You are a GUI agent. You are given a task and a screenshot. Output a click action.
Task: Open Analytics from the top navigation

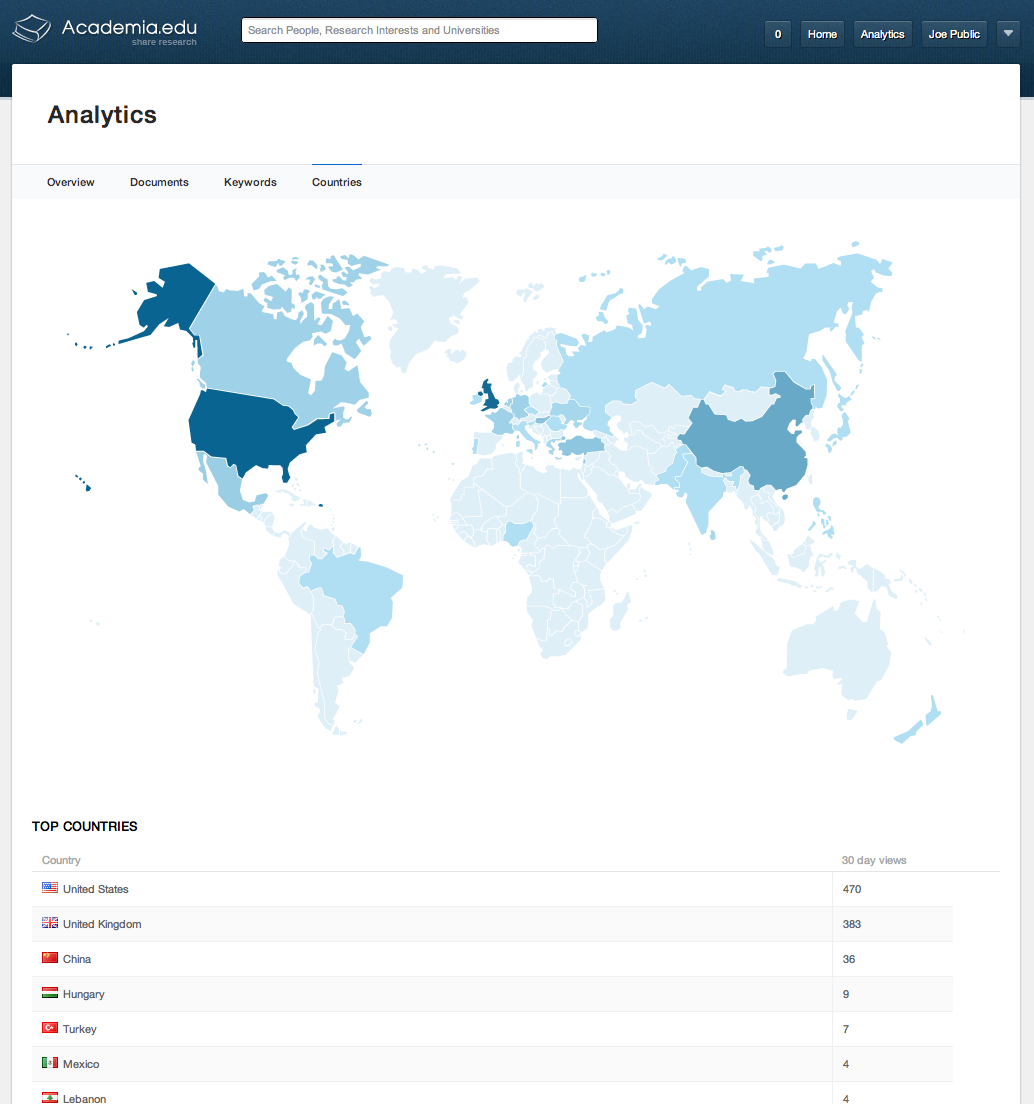pos(882,34)
